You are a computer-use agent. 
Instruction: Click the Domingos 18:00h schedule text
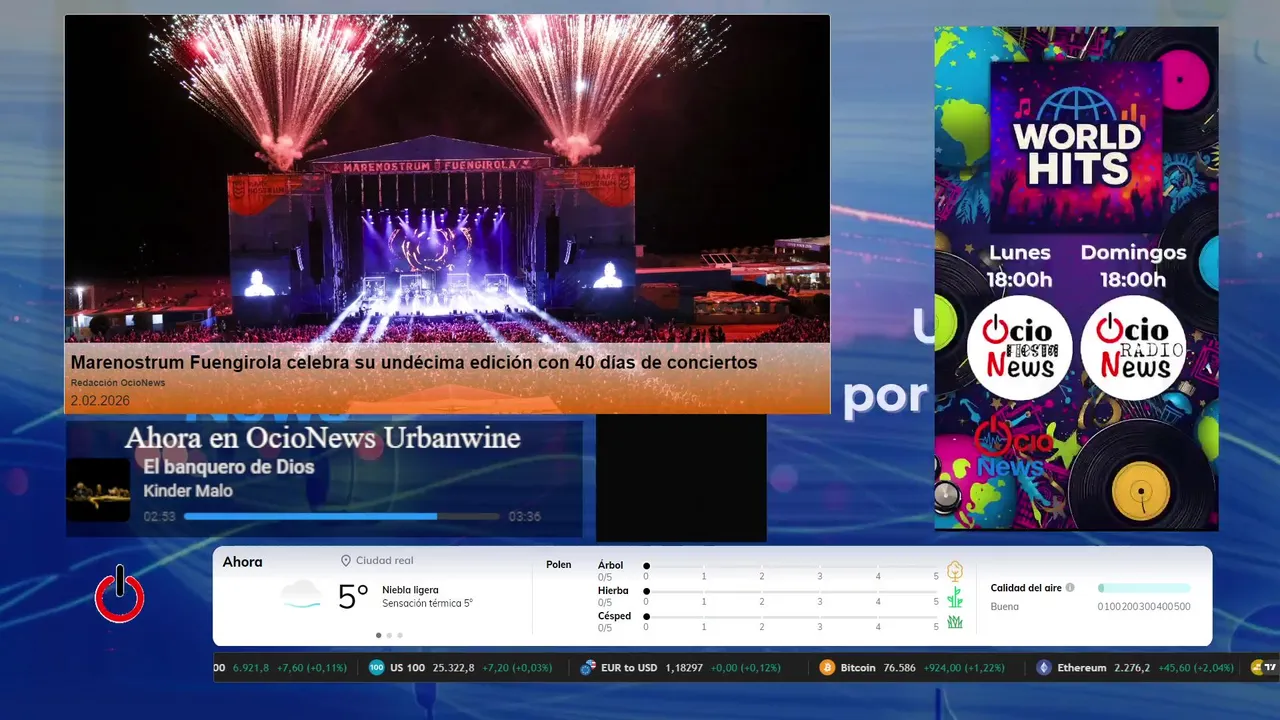coord(1133,266)
